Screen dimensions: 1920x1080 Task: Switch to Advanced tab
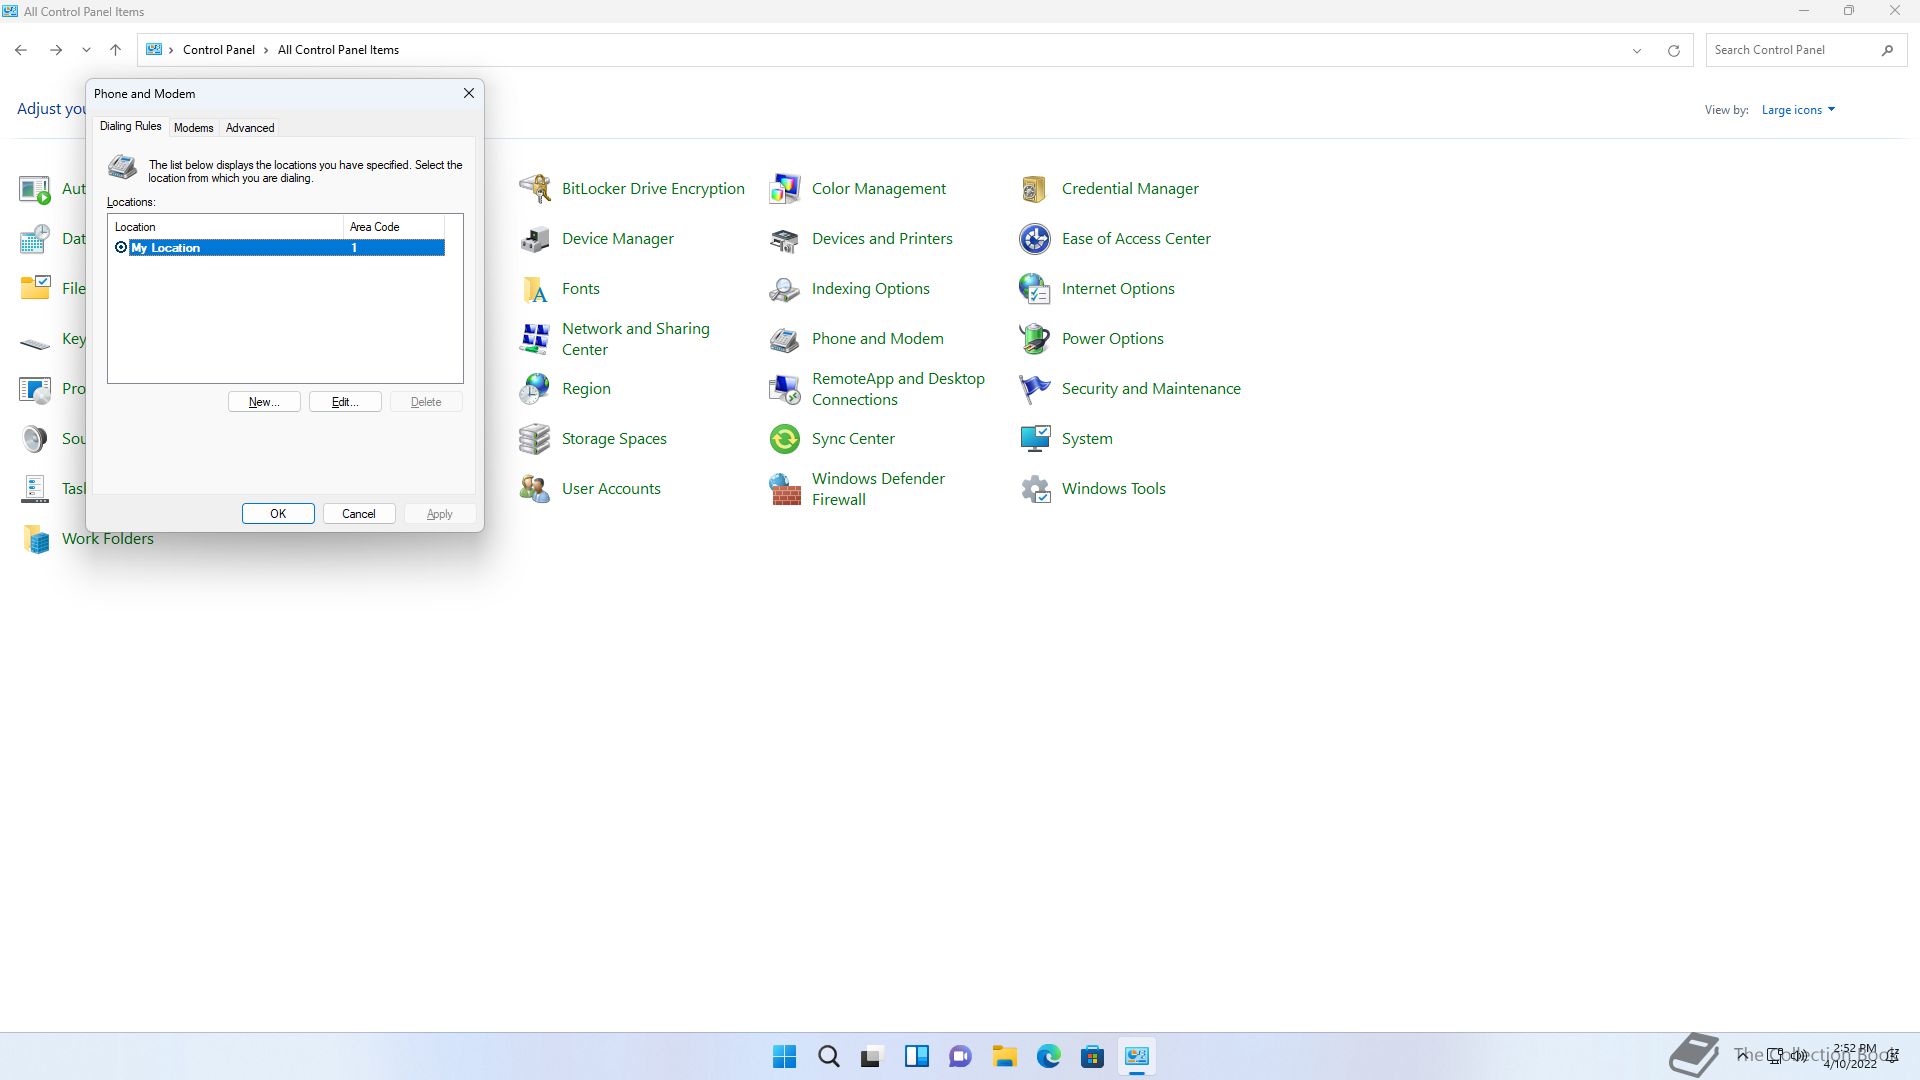[250, 128]
